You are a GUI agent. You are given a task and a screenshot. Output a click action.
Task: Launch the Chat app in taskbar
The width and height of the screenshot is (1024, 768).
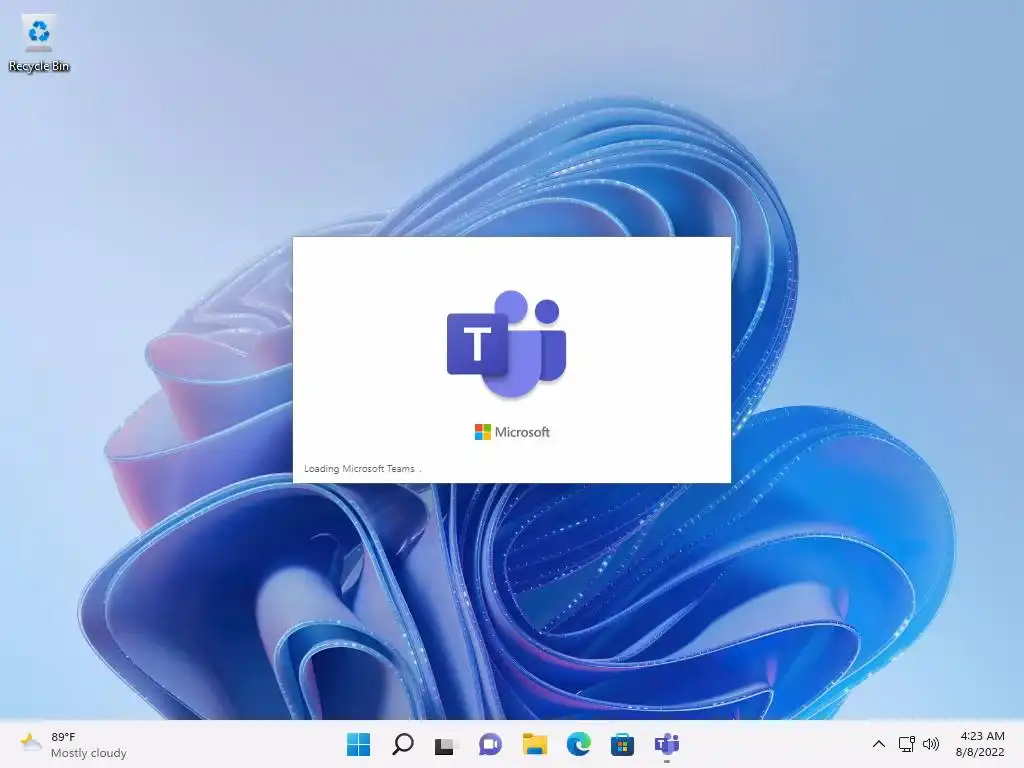coord(490,744)
